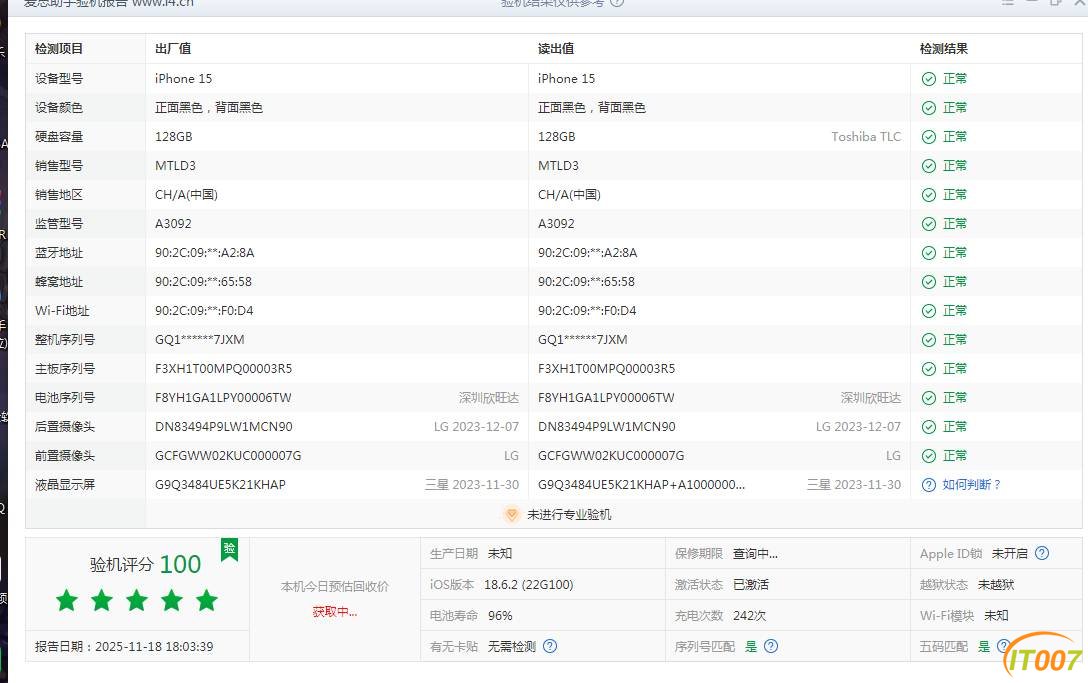Click the green check icon for 销售型号
The height and width of the screenshot is (683, 1088).
928,166
